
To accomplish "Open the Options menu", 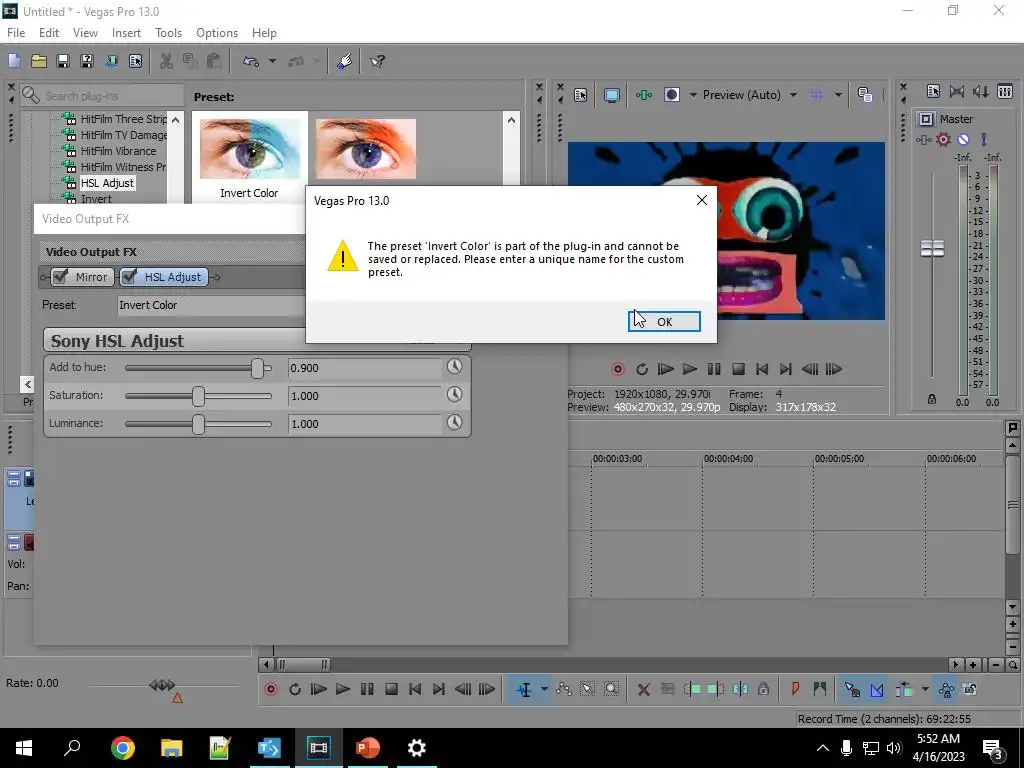I will (217, 33).
